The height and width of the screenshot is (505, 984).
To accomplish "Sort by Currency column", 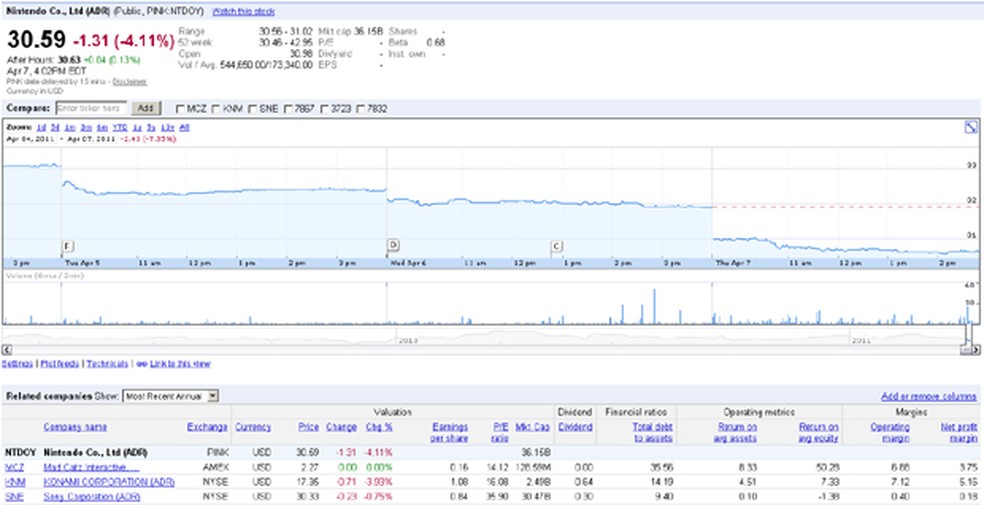I will point(253,427).
